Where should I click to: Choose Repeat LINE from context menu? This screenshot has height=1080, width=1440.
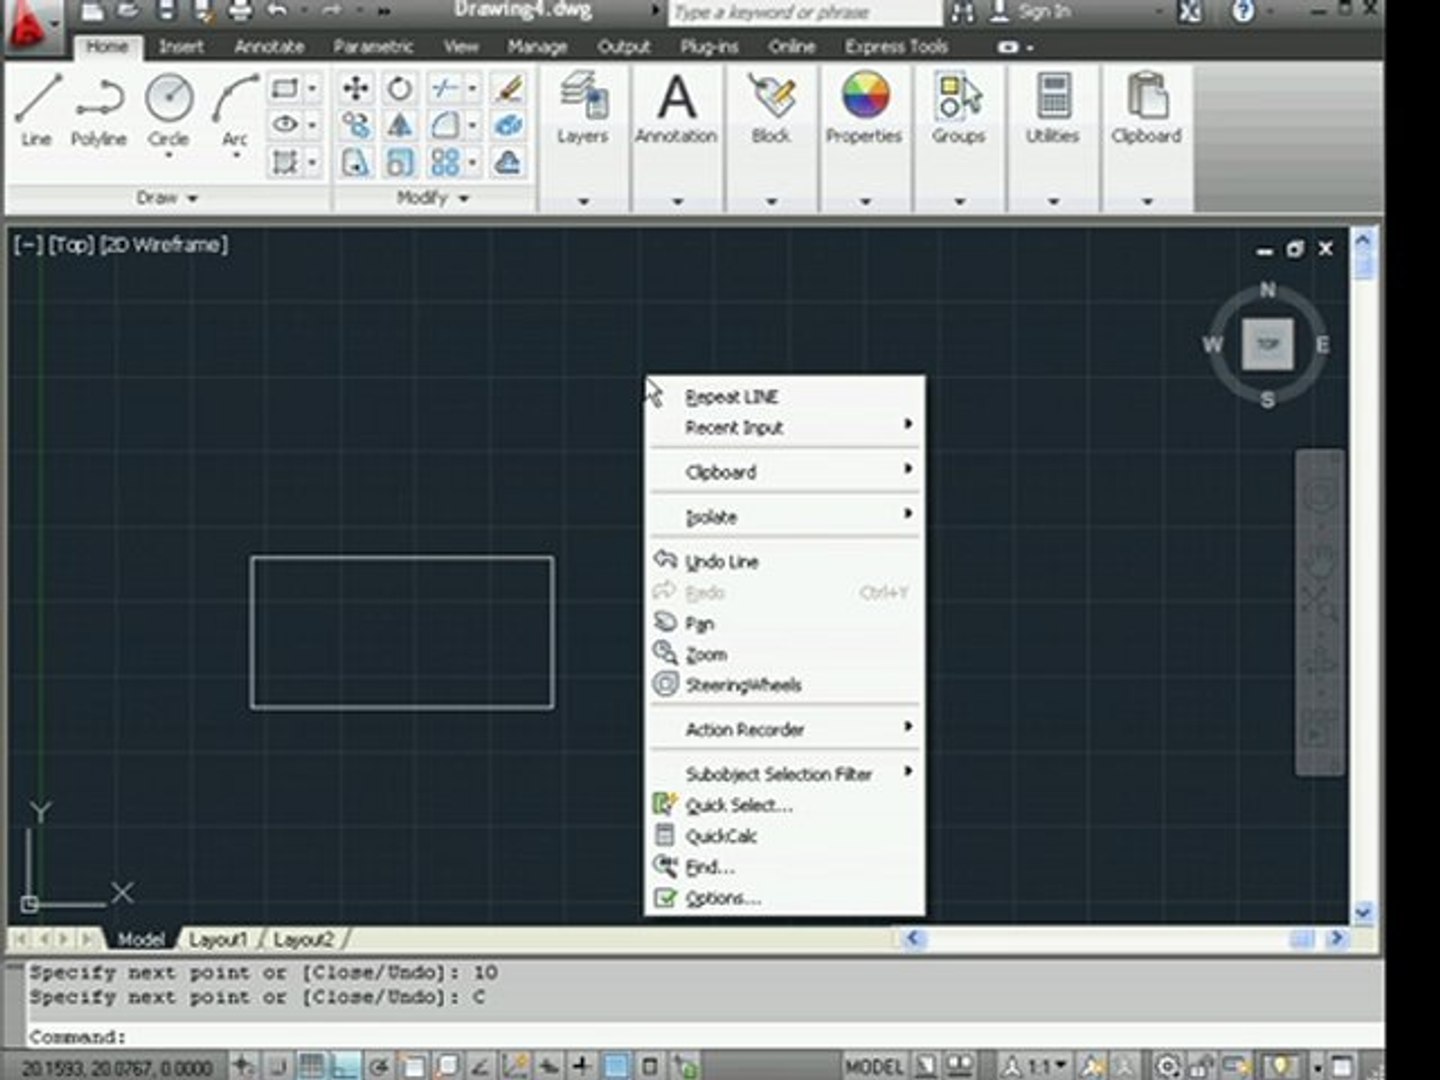coord(785,396)
